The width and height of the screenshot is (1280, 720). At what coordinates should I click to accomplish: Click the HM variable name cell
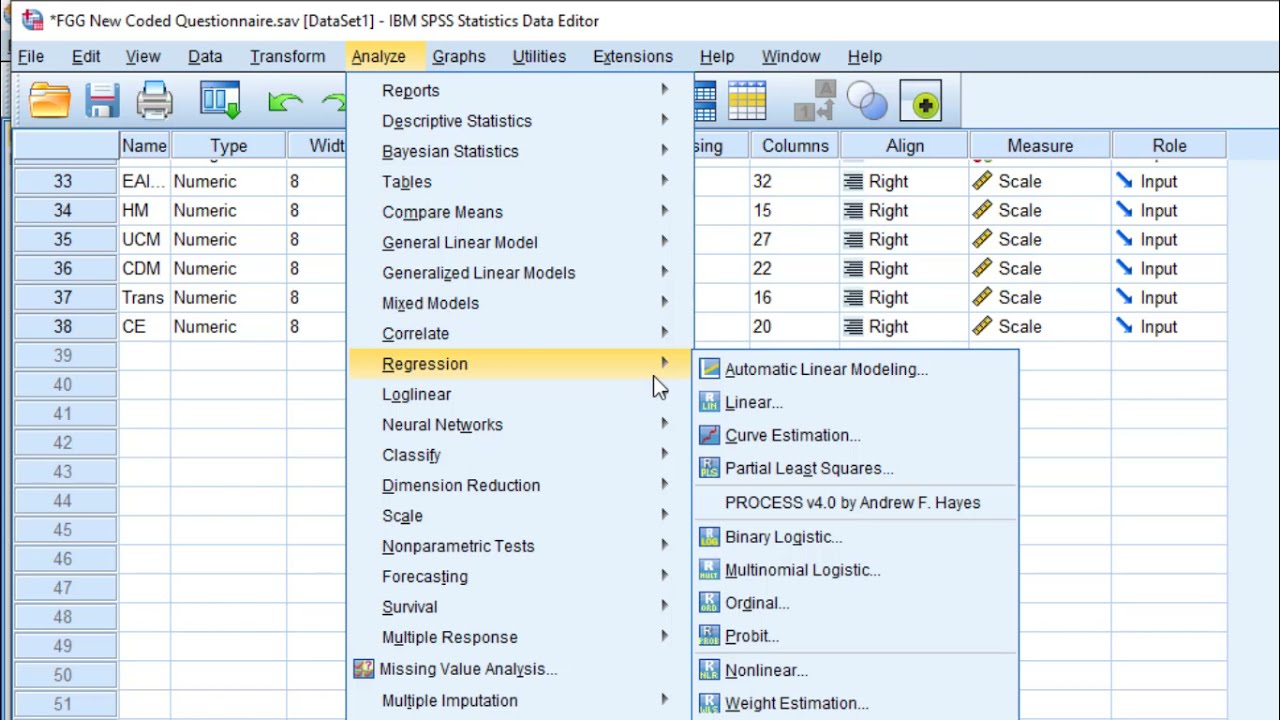pos(144,210)
